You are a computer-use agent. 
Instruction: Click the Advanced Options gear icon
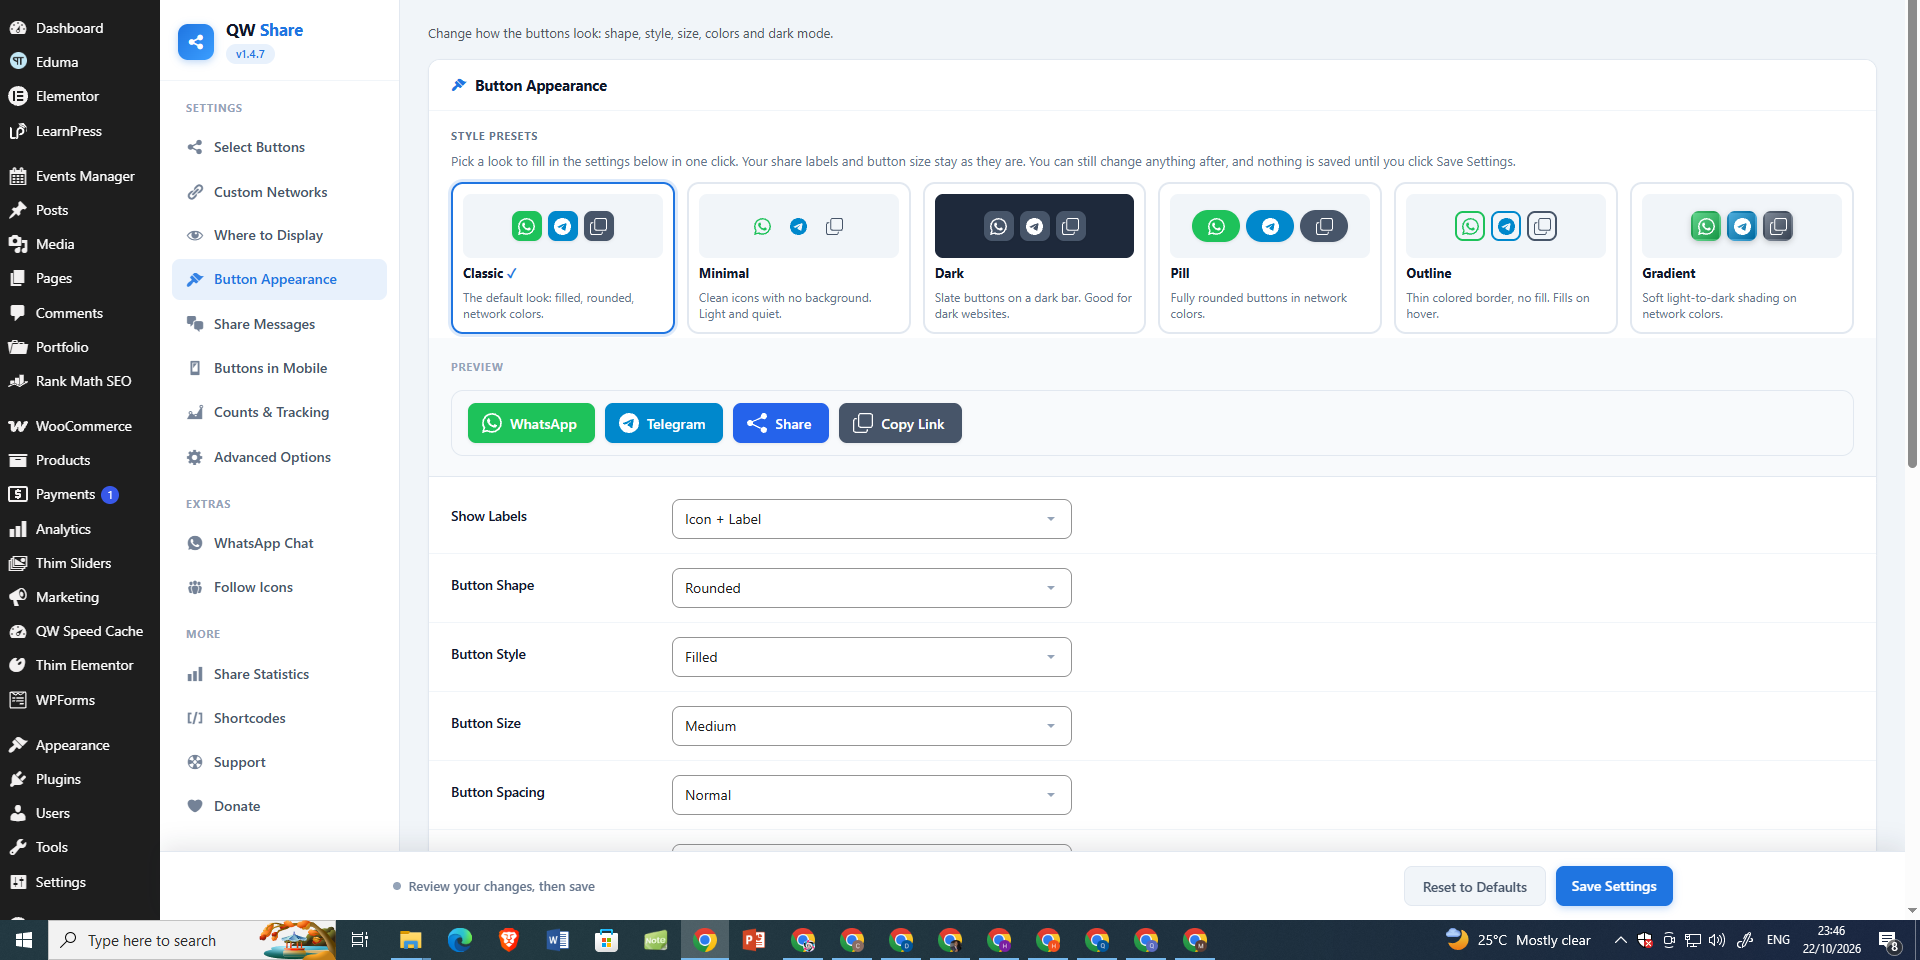point(195,457)
